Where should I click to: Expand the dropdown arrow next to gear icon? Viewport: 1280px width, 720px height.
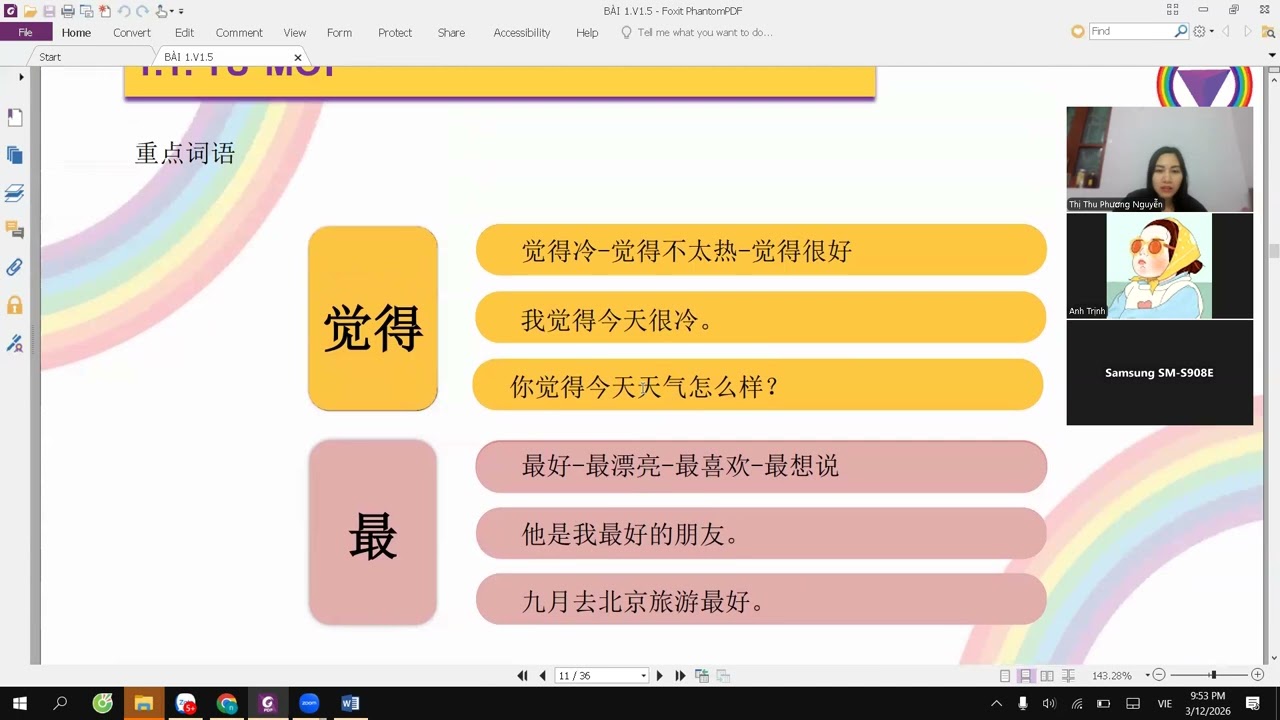tap(1212, 32)
